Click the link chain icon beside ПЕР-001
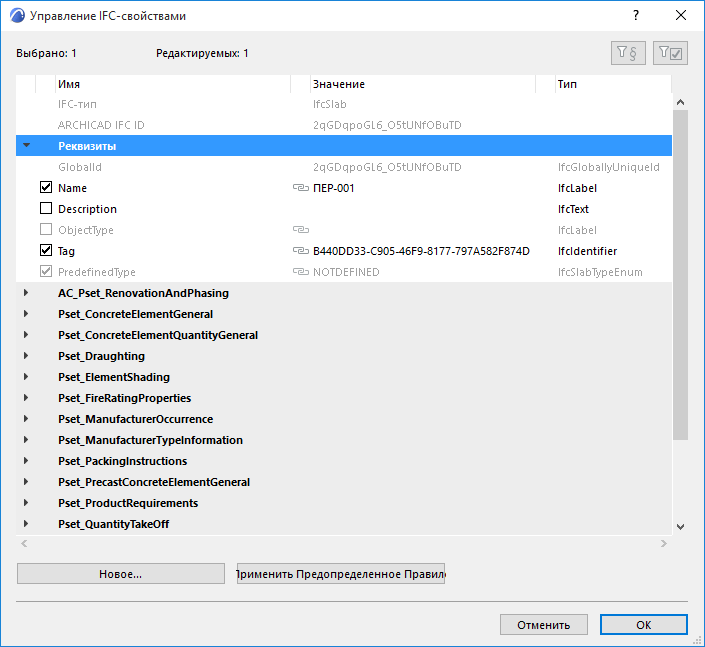 click(x=299, y=188)
